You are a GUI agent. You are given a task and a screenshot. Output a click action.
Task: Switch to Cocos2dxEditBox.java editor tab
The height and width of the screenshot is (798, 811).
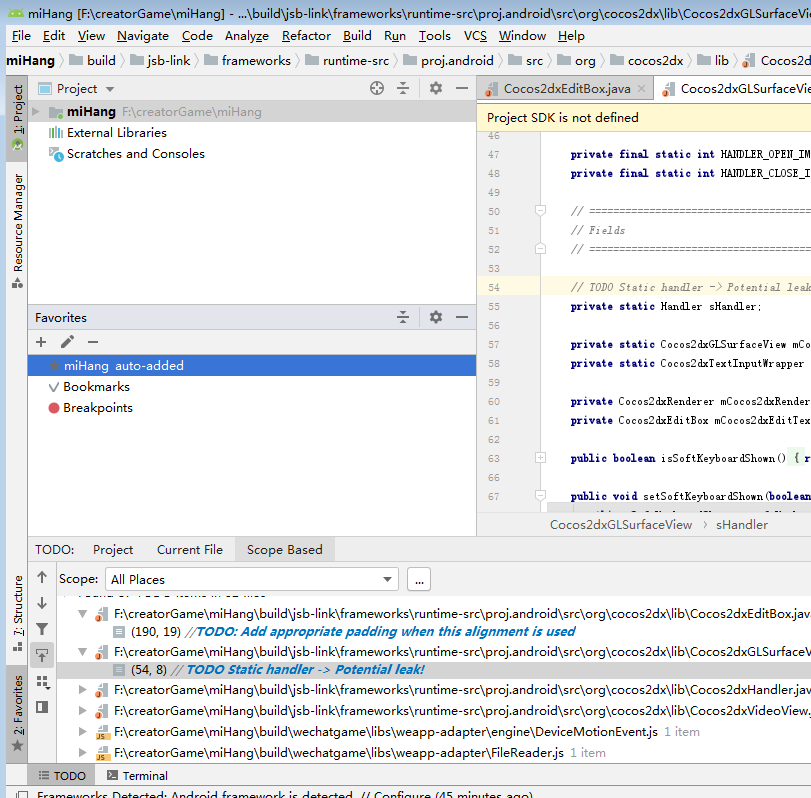tap(566, 89)
